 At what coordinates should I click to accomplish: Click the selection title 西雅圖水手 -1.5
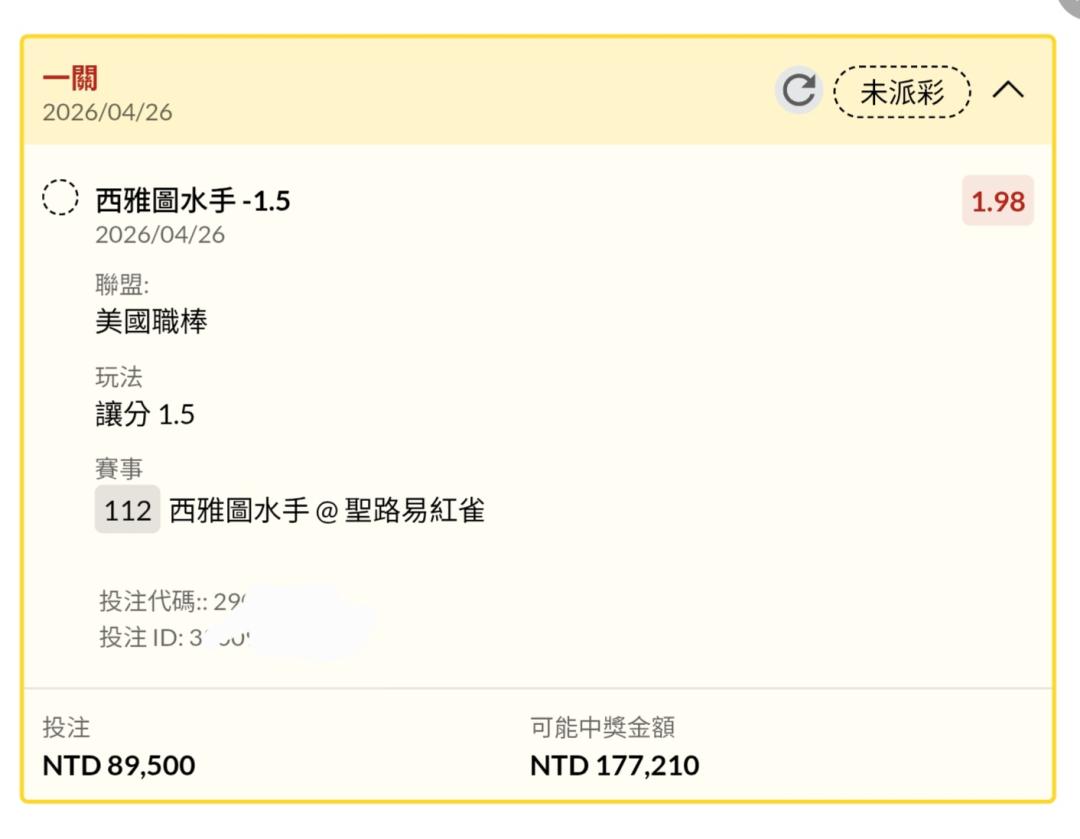pos(193,201)
